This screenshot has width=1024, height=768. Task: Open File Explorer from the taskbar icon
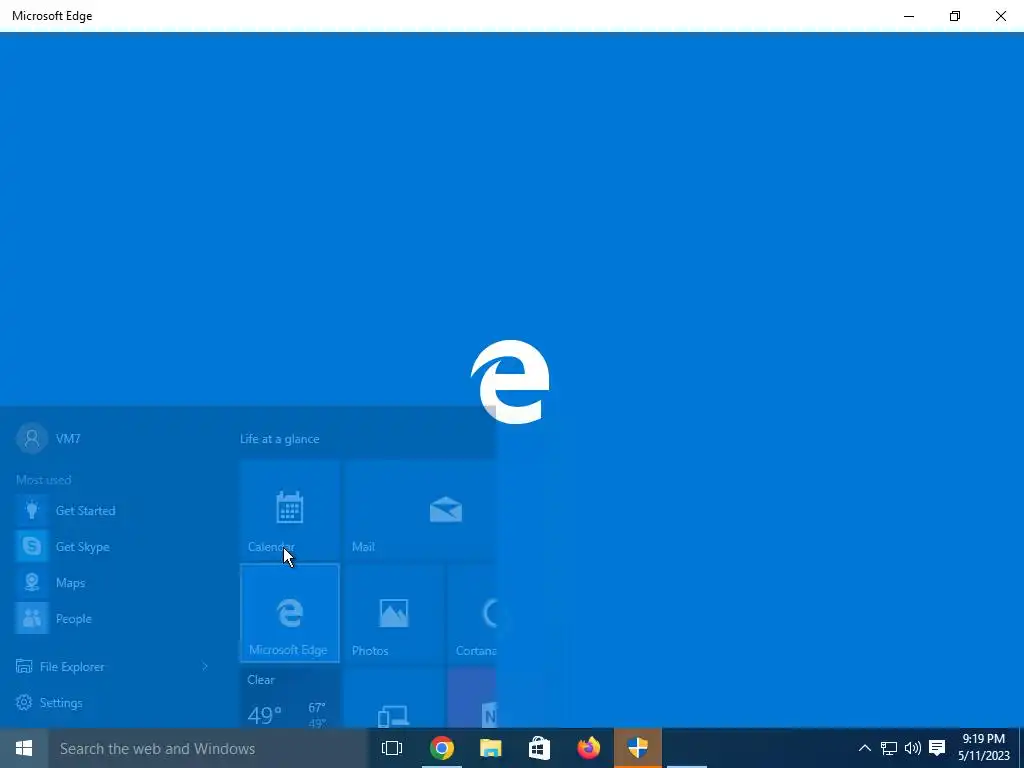490,748
